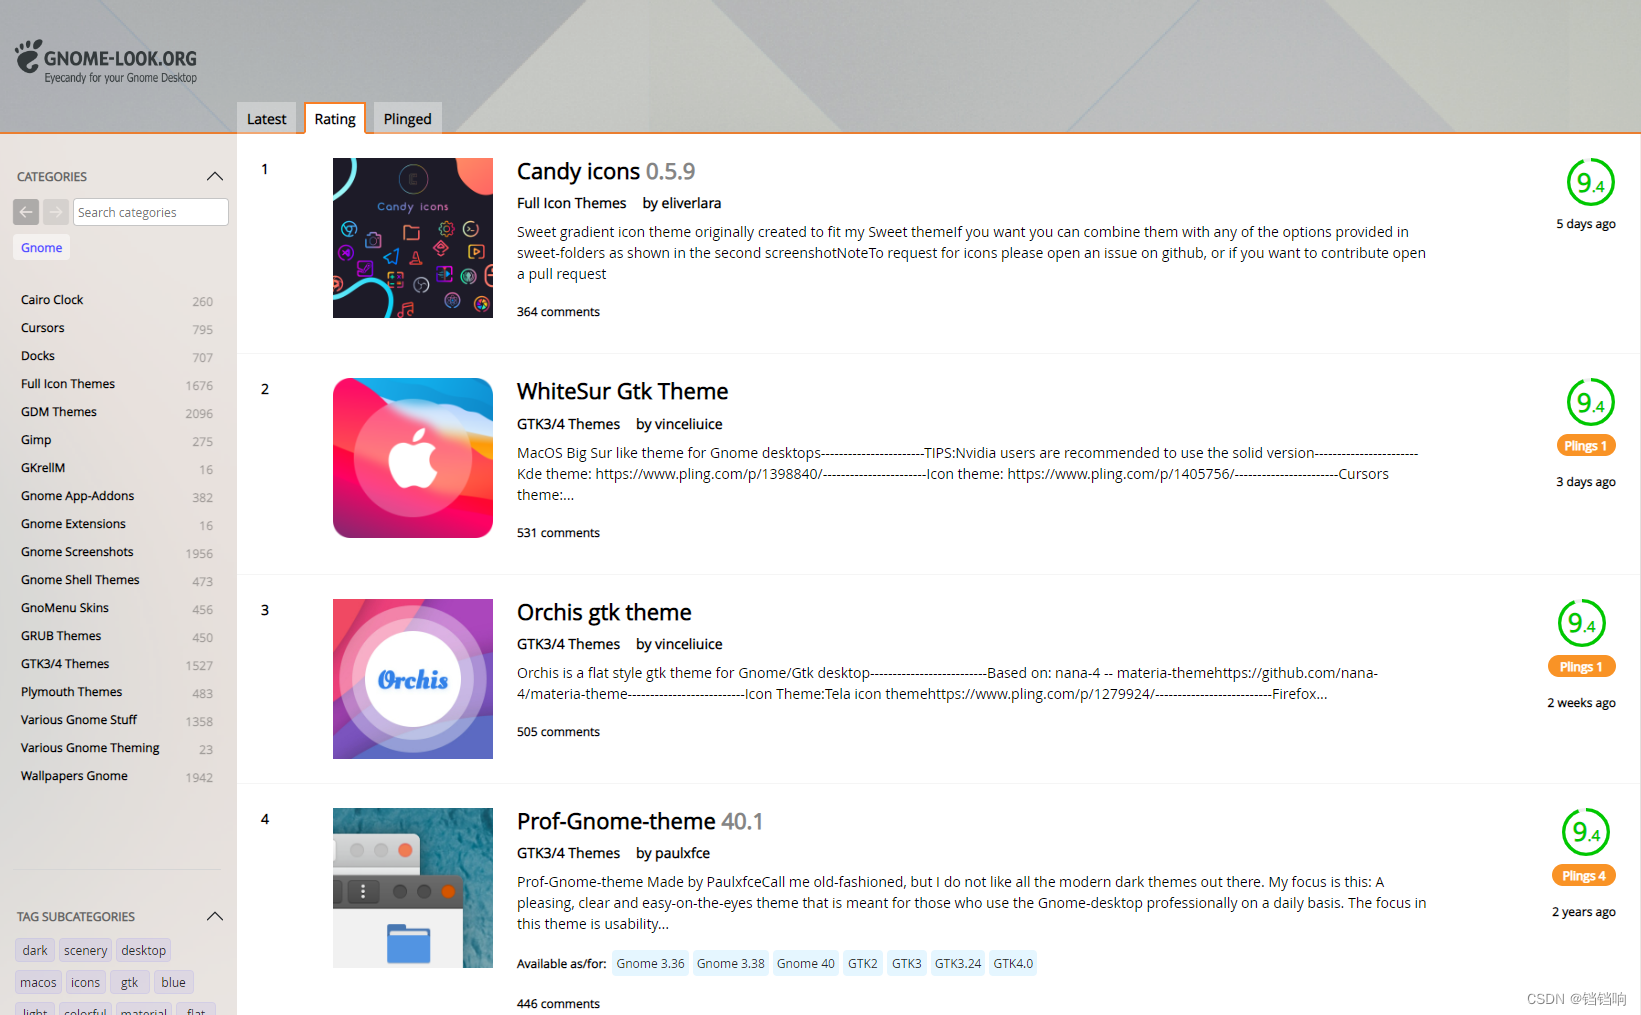Filter by the dark tag
1641x1015 pixels.
tap(35, 950)
